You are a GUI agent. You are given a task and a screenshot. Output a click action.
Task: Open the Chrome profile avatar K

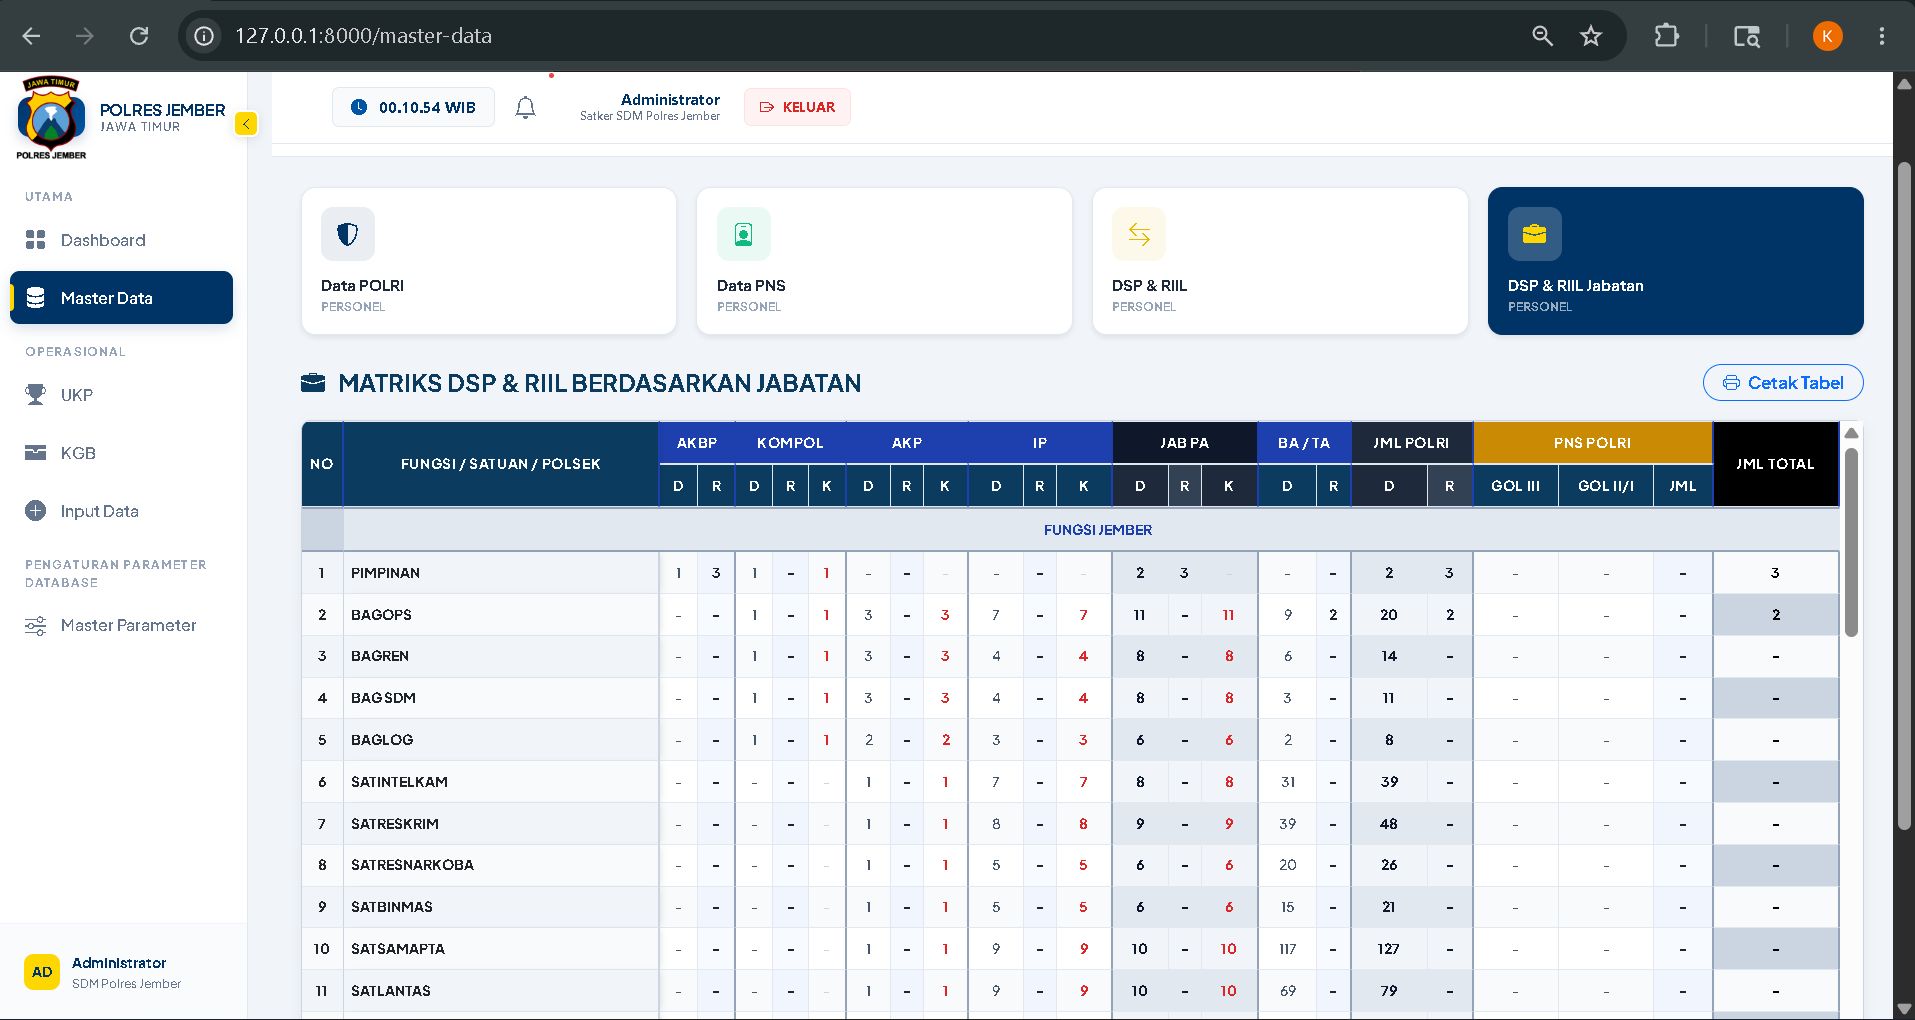1827,36
